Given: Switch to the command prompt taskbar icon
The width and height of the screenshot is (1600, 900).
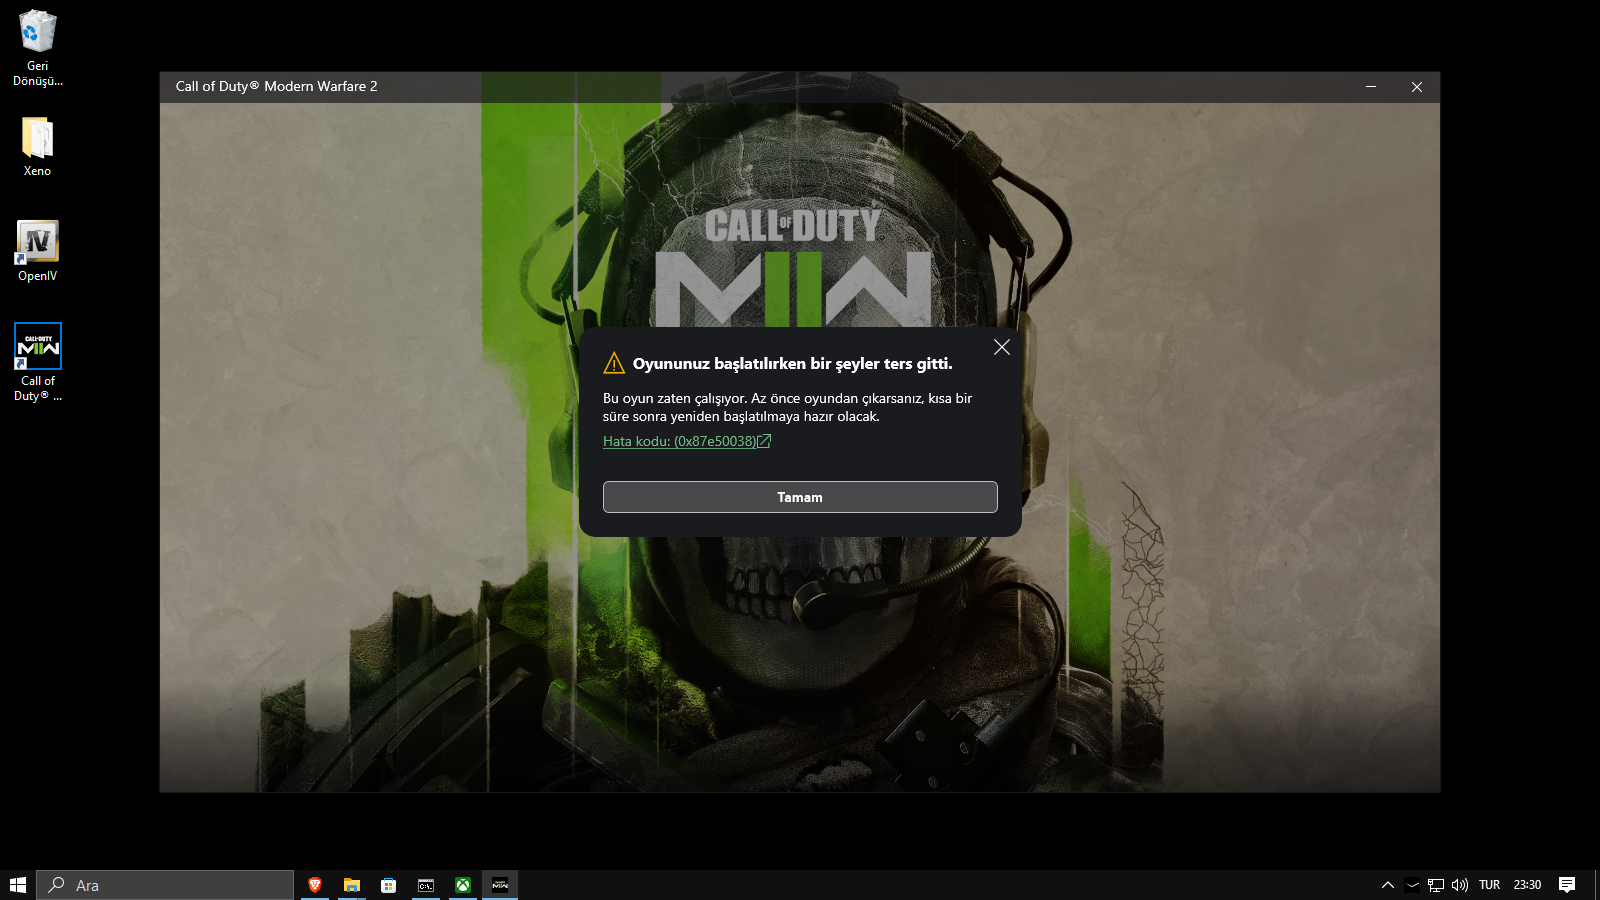Looking at the screenshot, I should click(x=426, y=885).
